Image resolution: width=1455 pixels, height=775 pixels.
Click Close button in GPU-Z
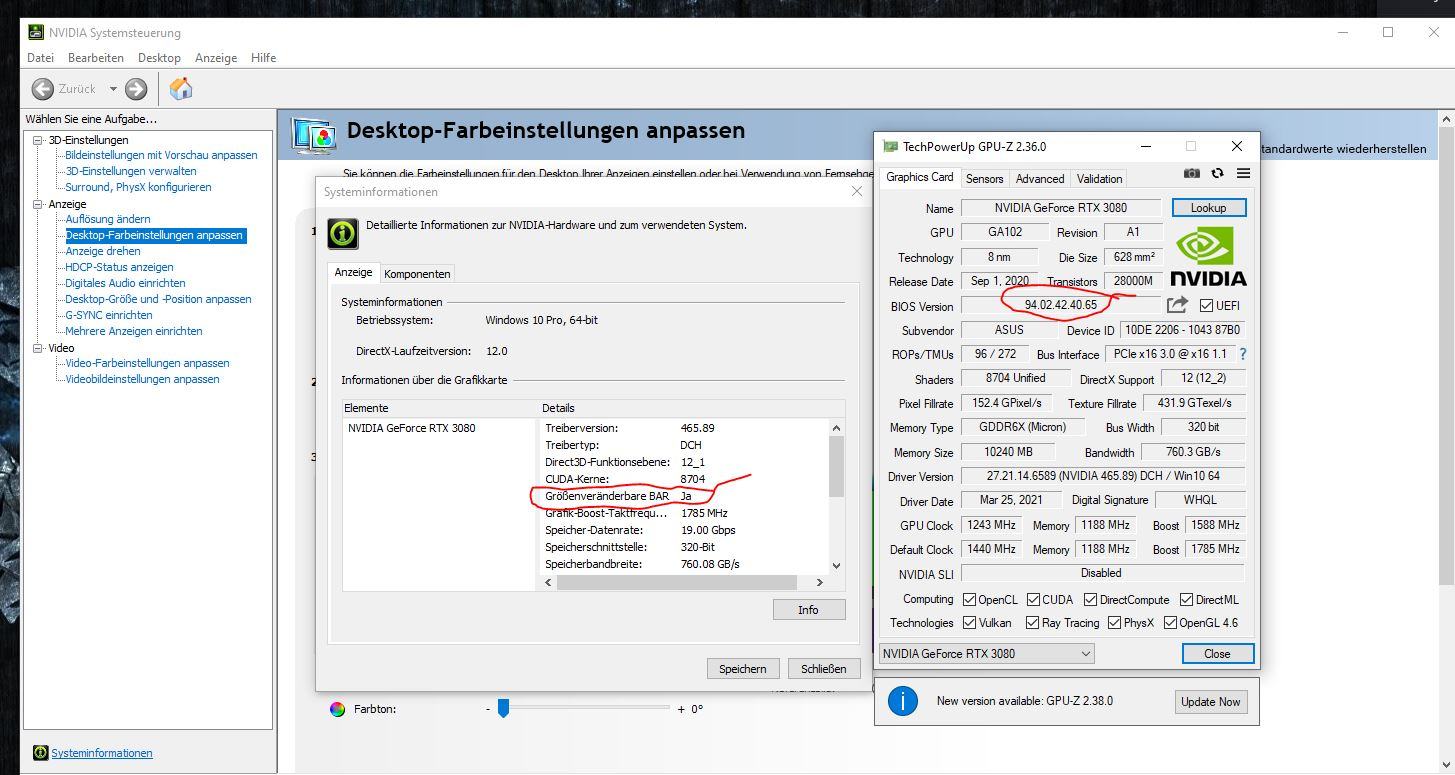point(1217,654)
